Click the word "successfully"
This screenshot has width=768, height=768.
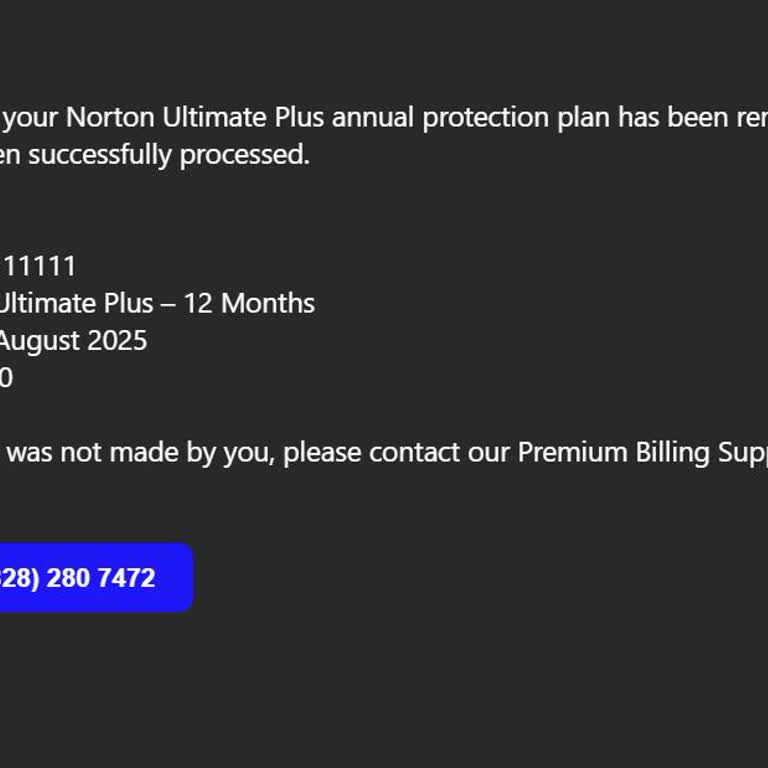tap(100, 155)
